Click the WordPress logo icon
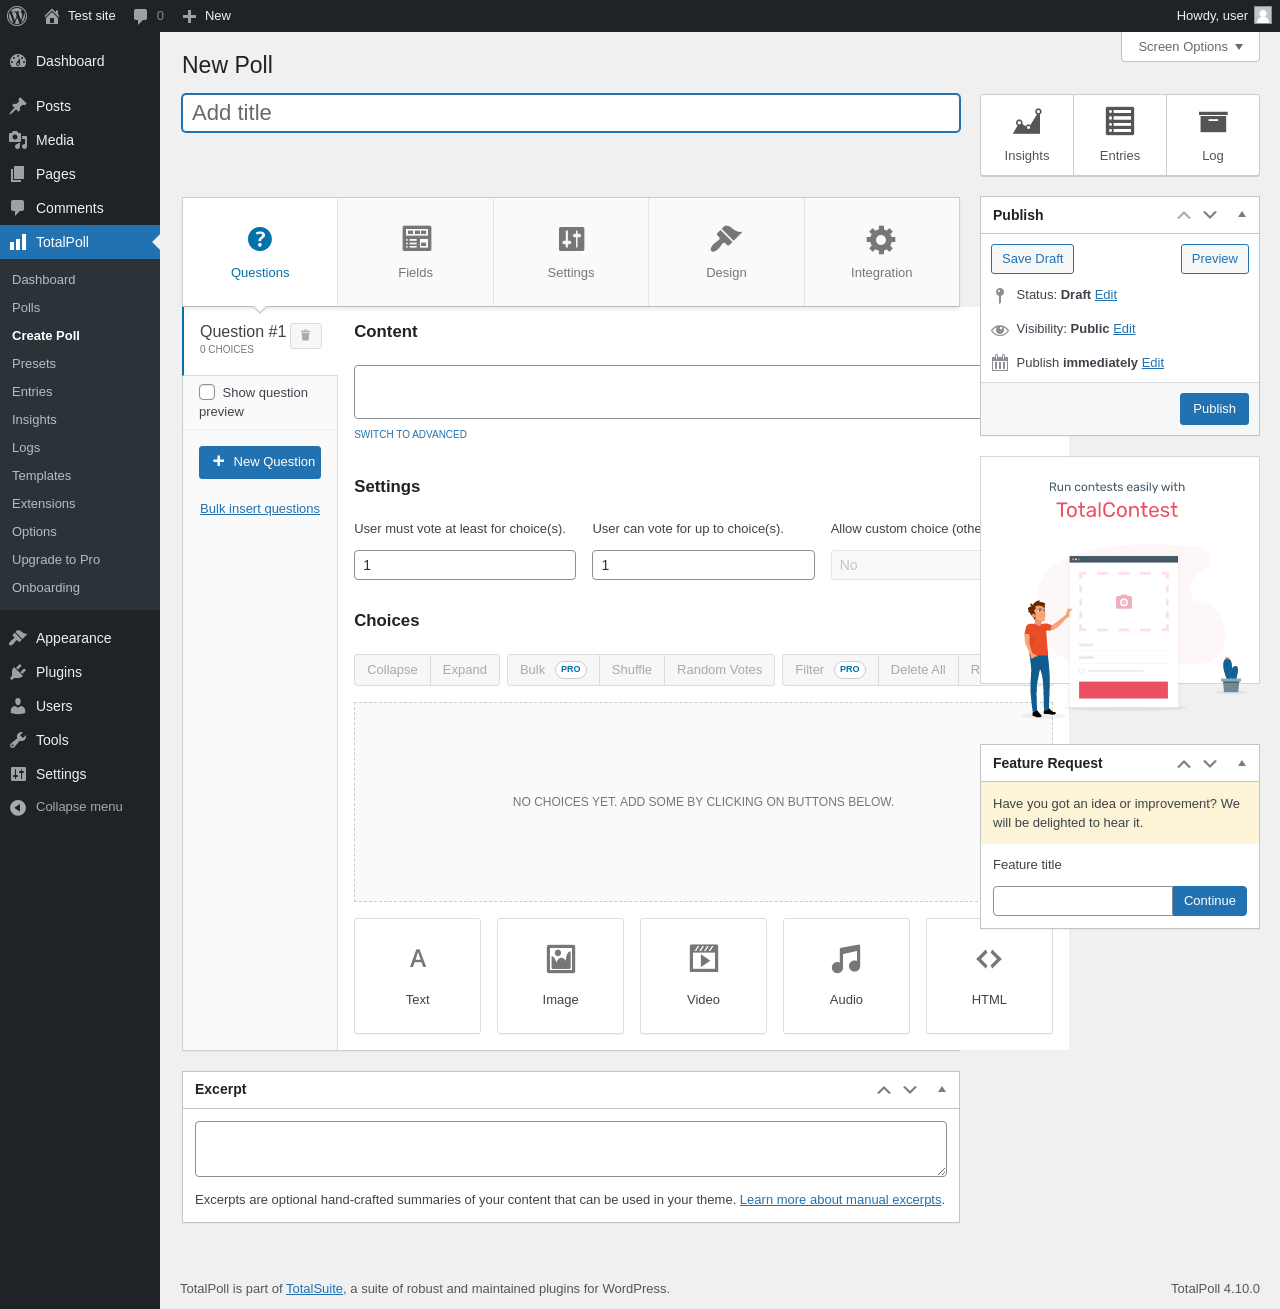 17,16
